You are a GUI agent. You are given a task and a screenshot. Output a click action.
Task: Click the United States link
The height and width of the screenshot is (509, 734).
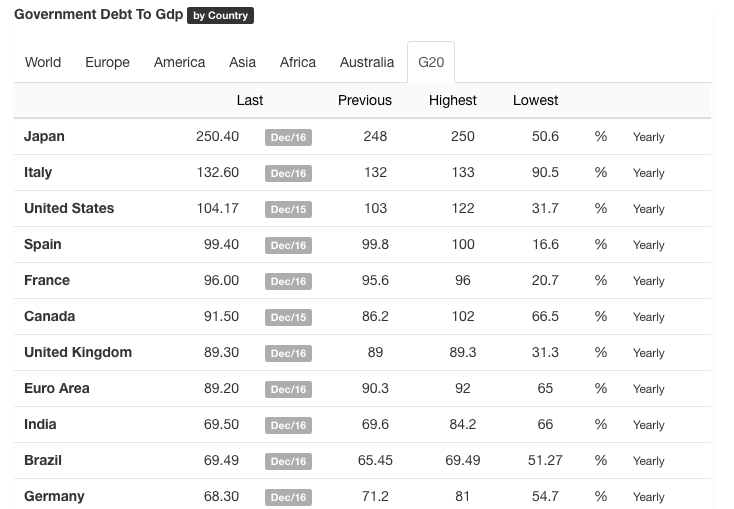(x=69, y=208)
